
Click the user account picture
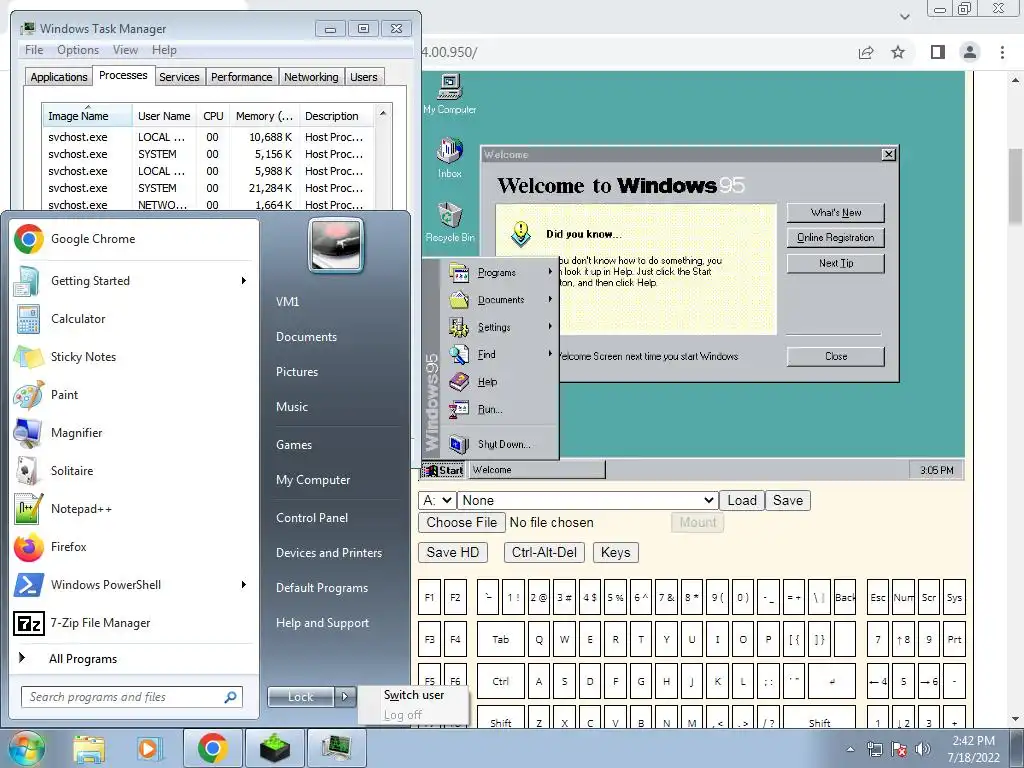(336, 246)
